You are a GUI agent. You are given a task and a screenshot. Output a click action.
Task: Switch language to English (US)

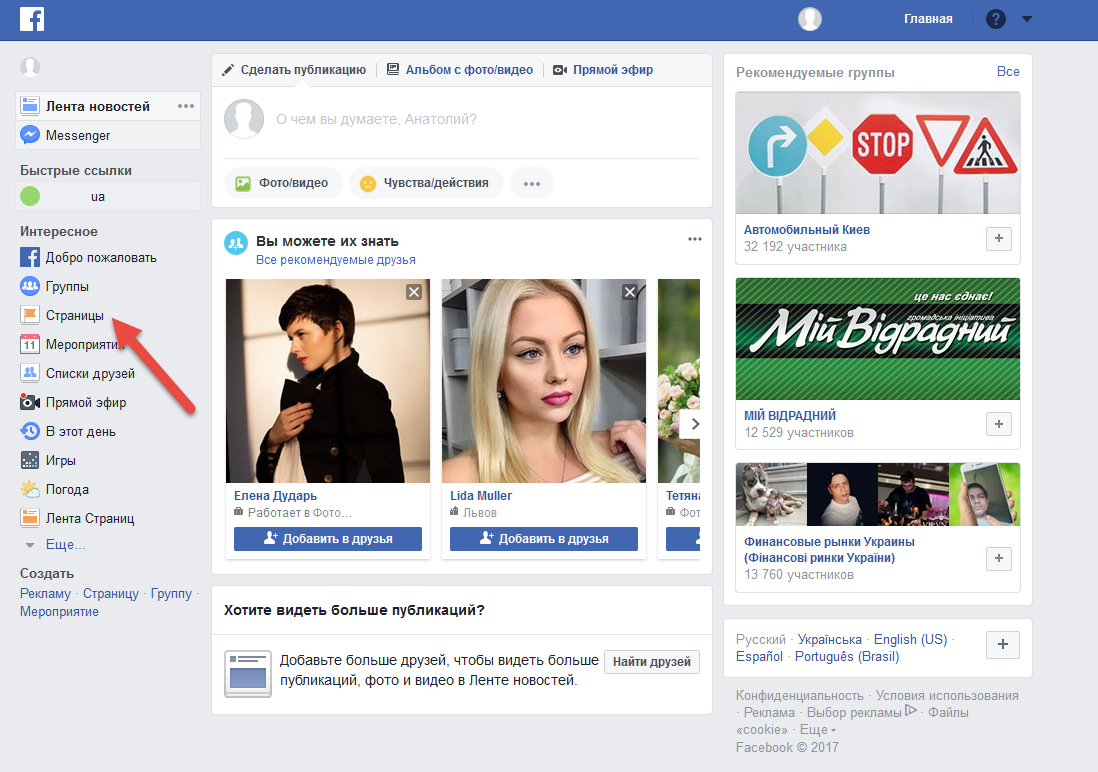(910, 640)
